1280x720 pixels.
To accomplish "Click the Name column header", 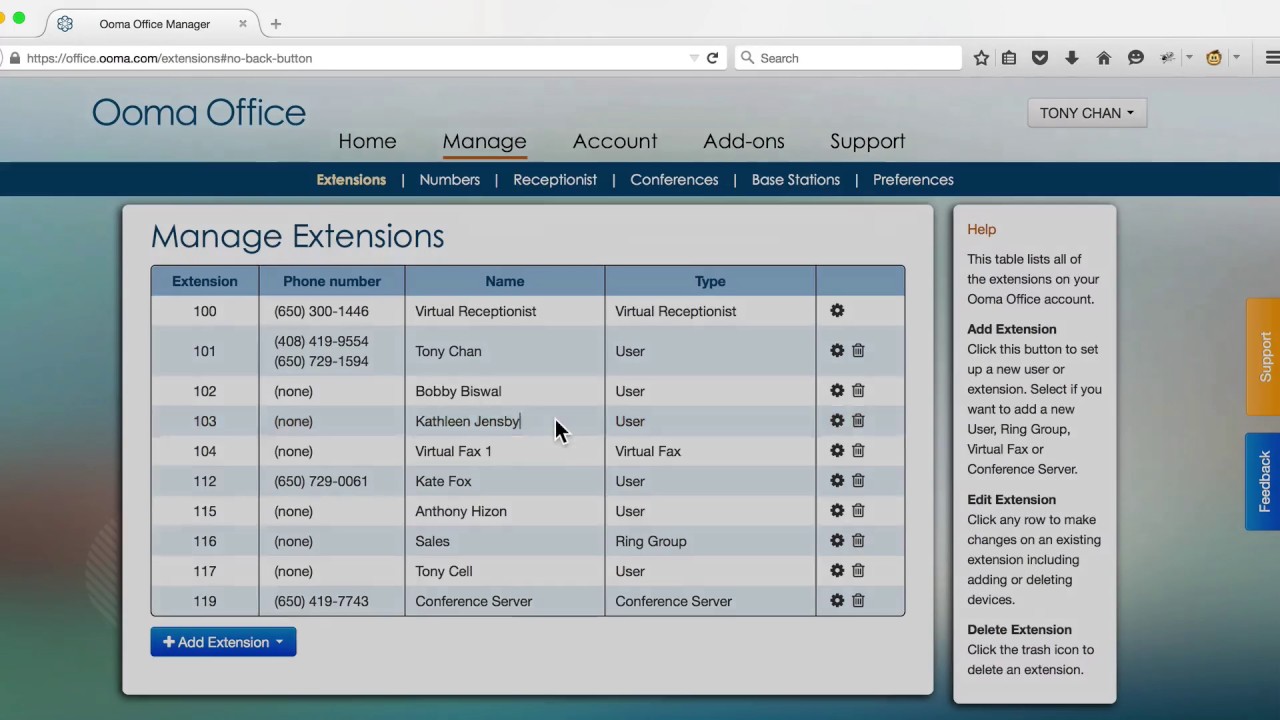I will (x=505, y=281).
